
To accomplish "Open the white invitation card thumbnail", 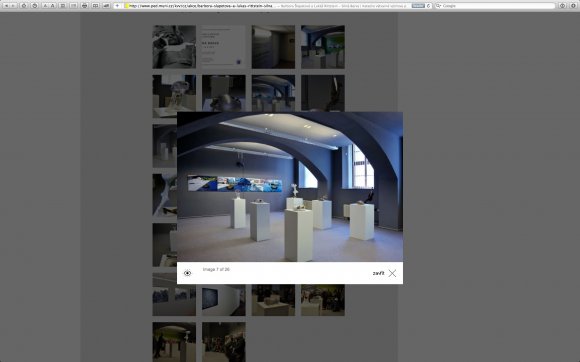I will 223,47.
